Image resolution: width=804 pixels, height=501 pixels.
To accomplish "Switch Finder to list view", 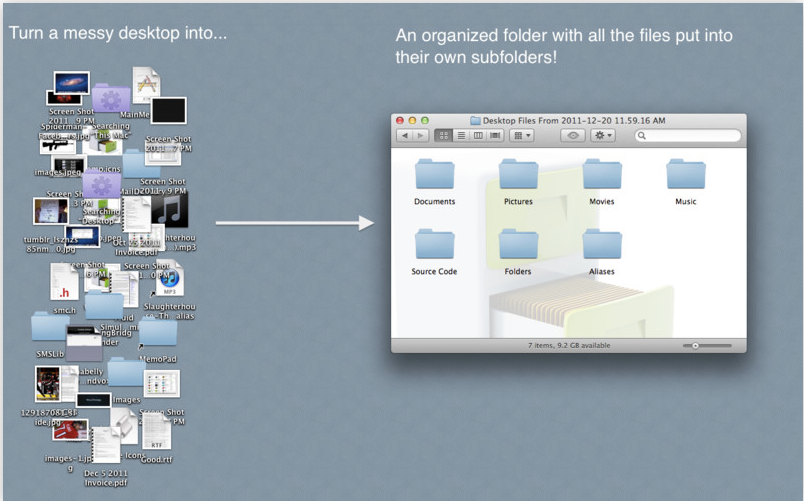I will pos(461,135).
